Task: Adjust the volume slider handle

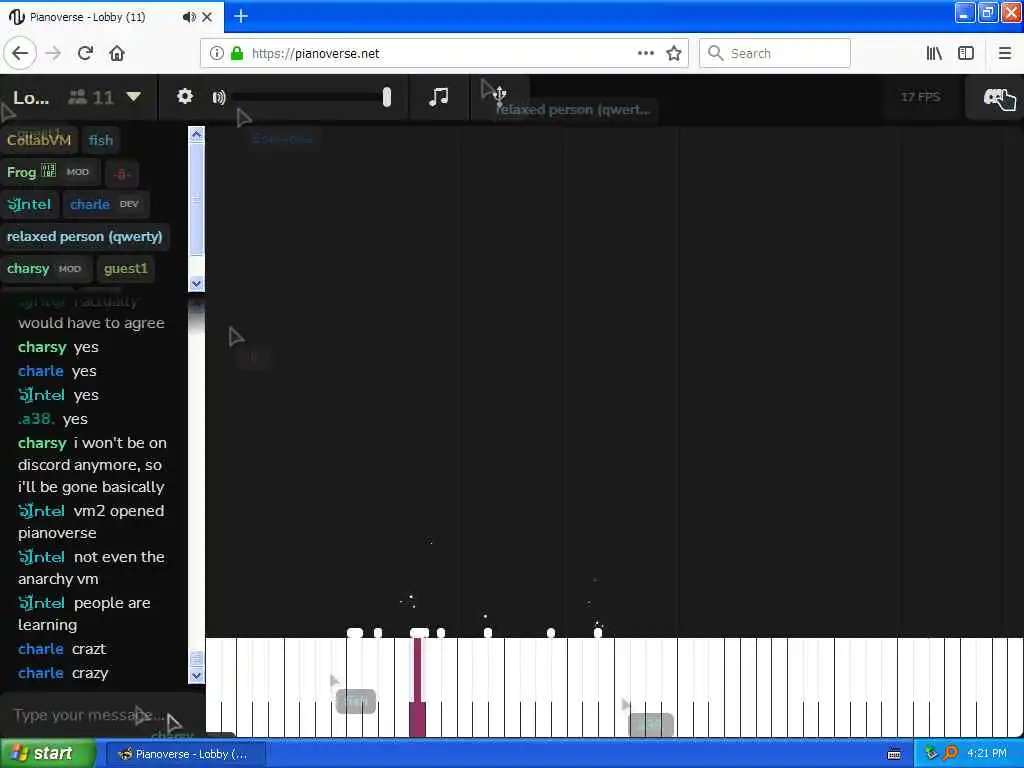Action: 387,97
